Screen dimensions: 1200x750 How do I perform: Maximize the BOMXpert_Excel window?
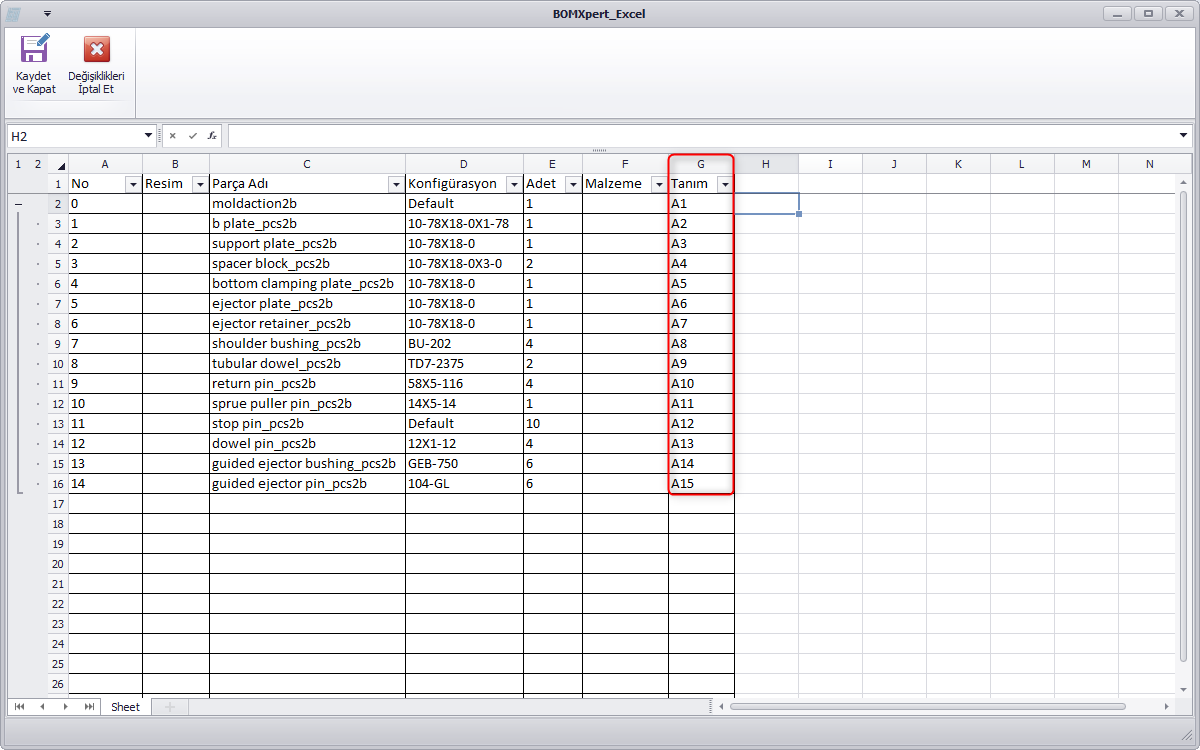click(x=1148, y=13)
